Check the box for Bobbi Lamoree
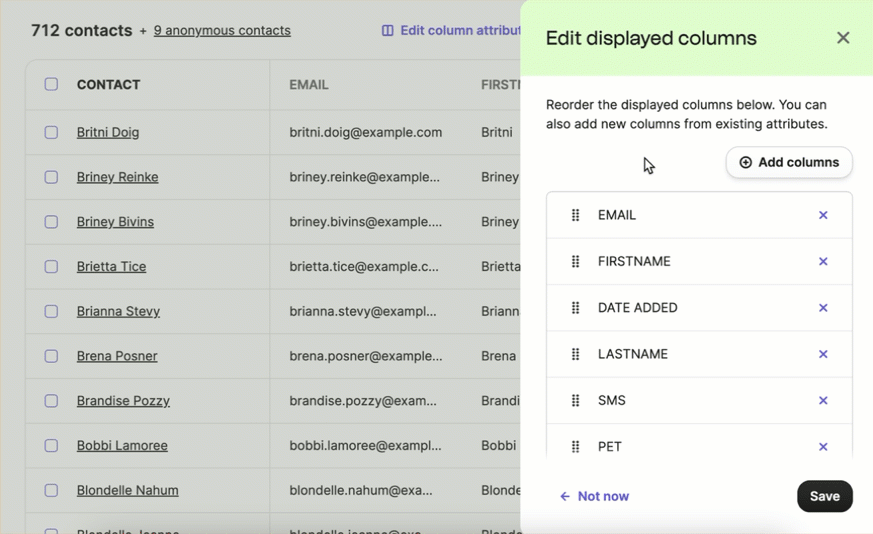 (51, 445)
